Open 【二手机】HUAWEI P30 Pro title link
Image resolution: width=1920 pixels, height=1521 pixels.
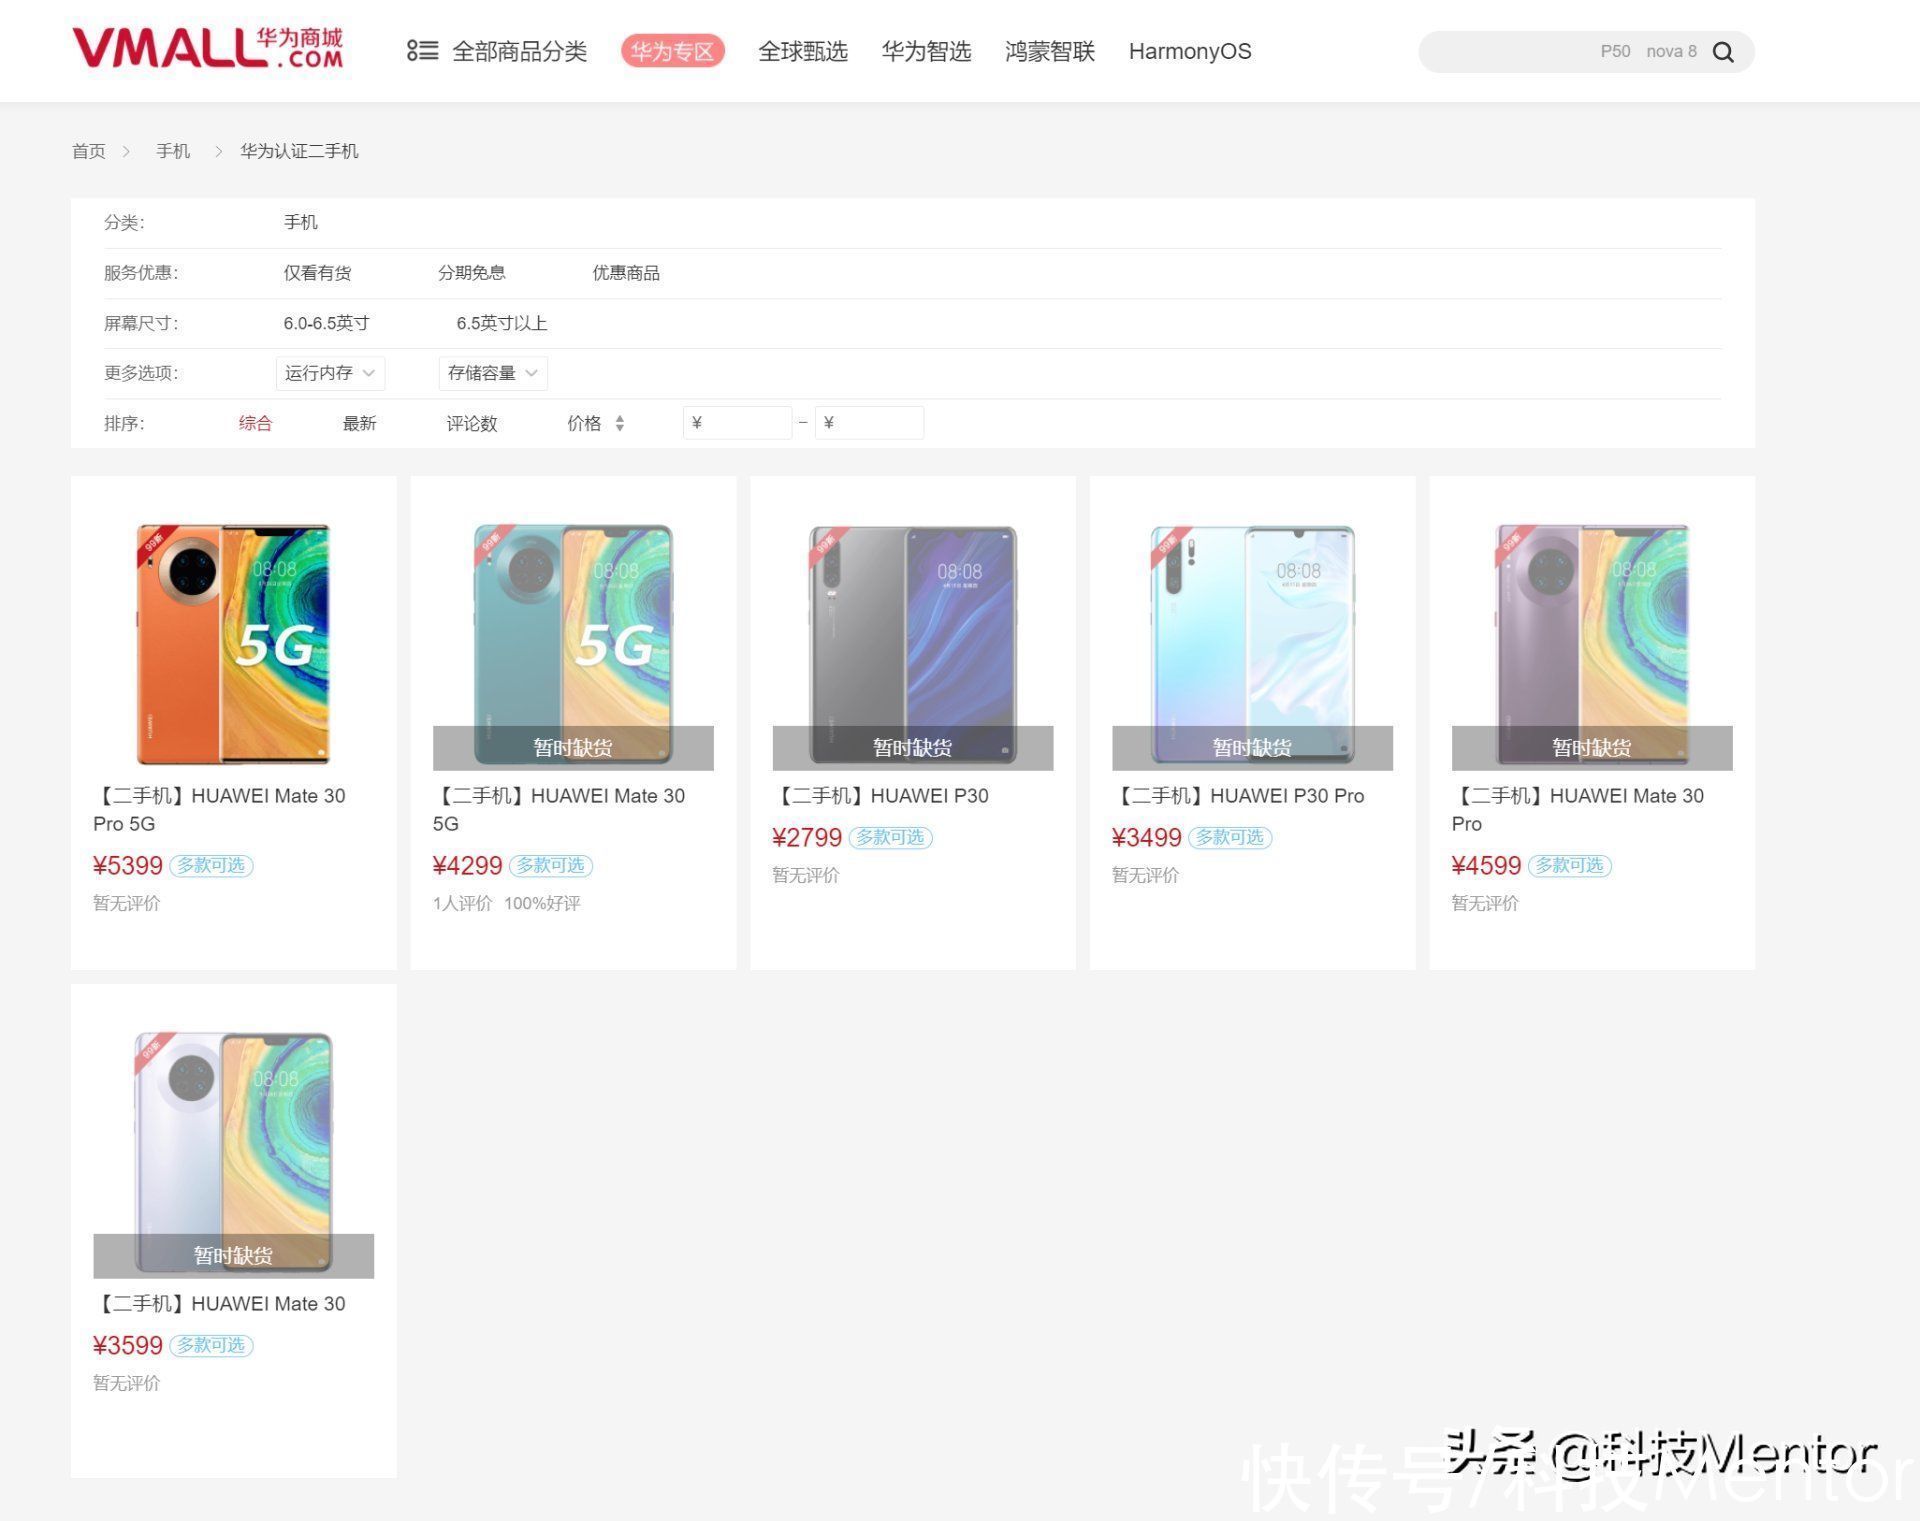[x=1238, y=796]
